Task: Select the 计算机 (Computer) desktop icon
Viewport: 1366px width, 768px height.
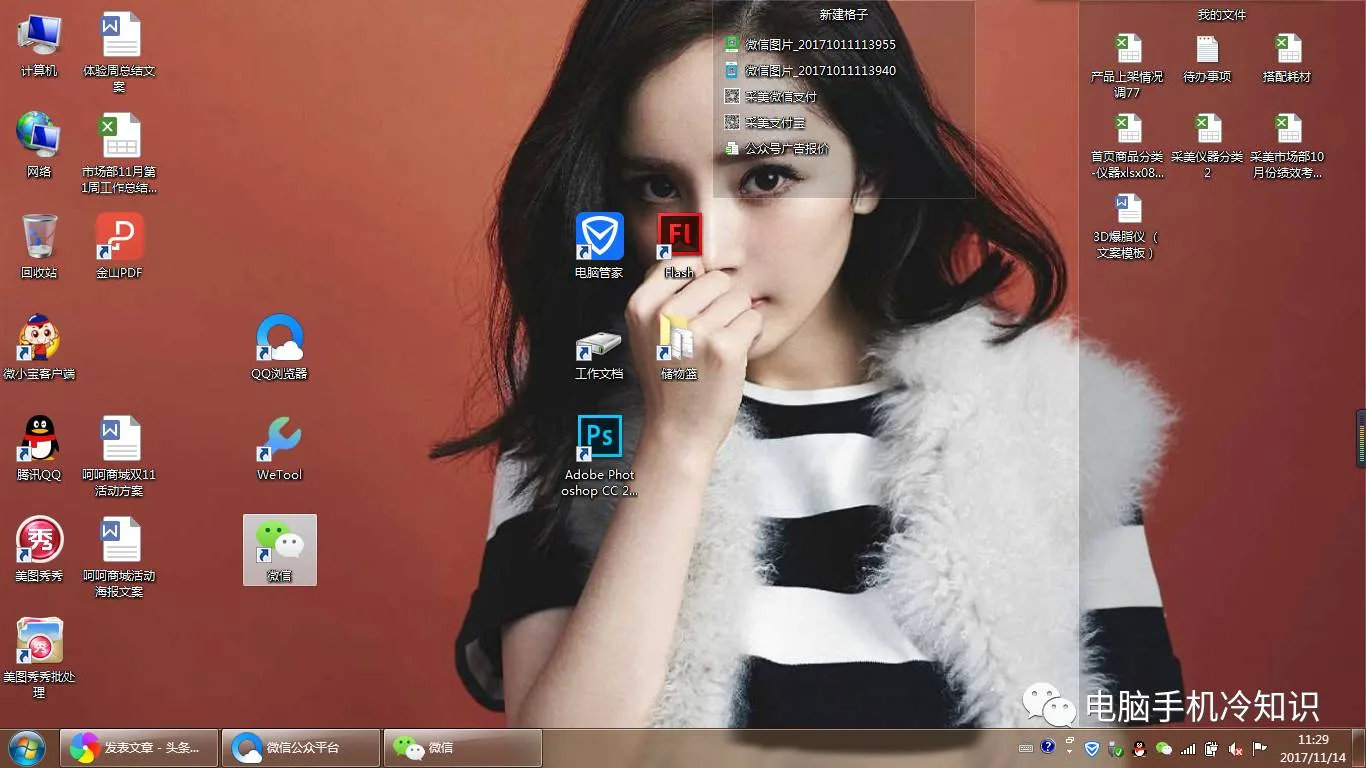Action: [39, 45]
